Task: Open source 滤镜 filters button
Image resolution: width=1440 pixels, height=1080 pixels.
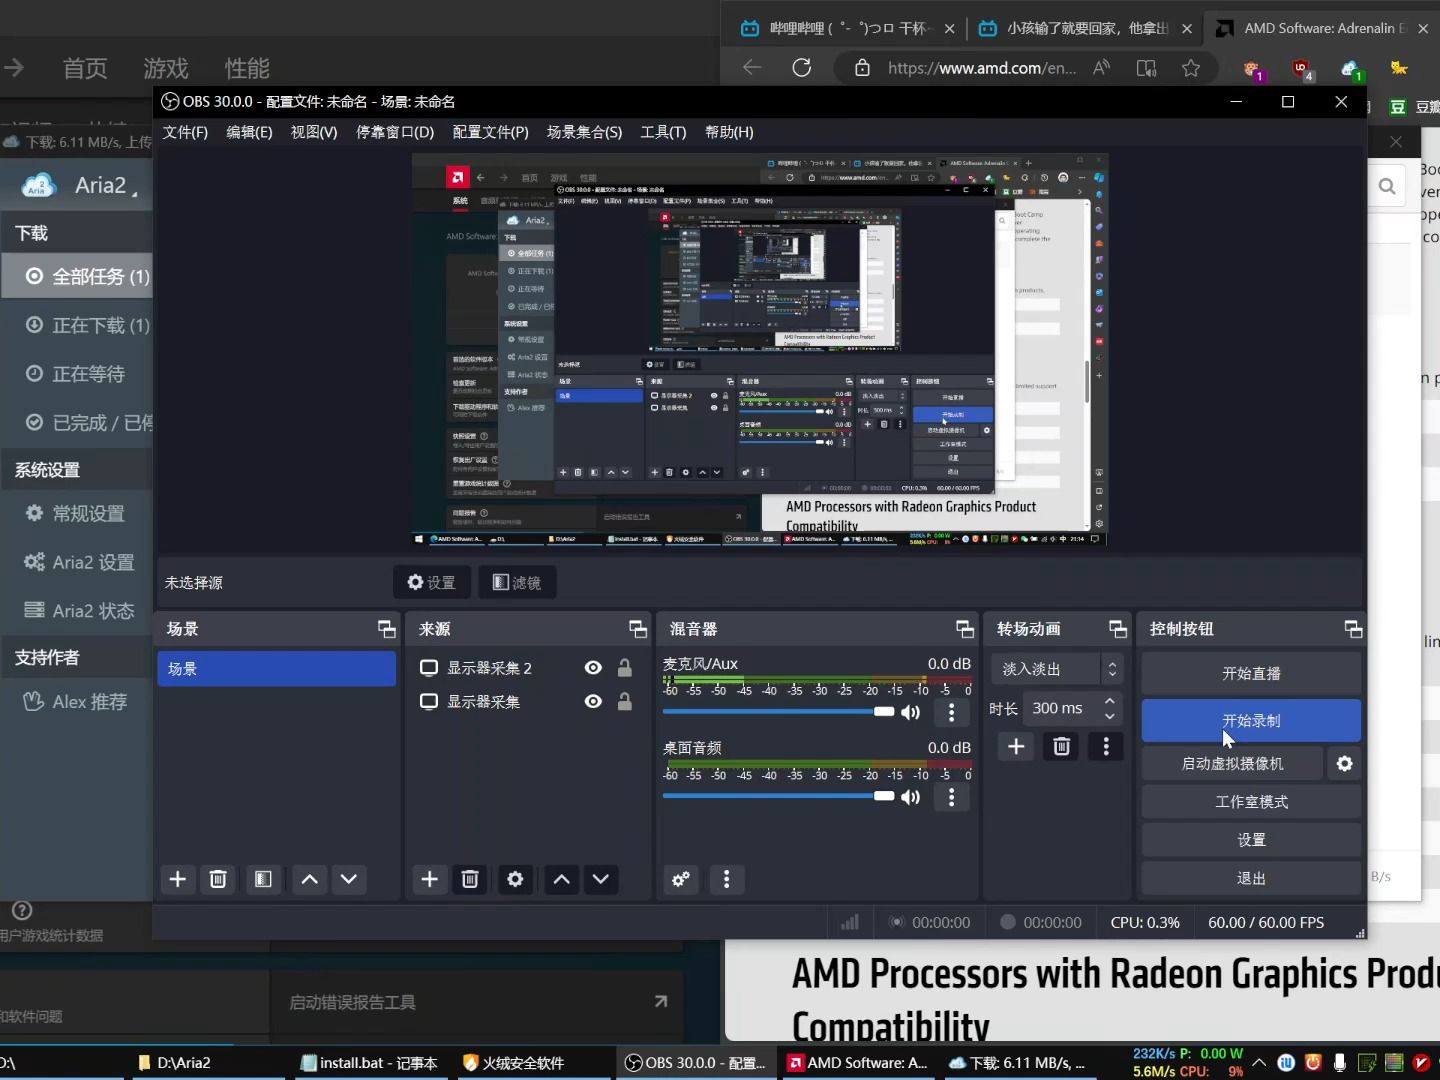Action: click(517, 582)
